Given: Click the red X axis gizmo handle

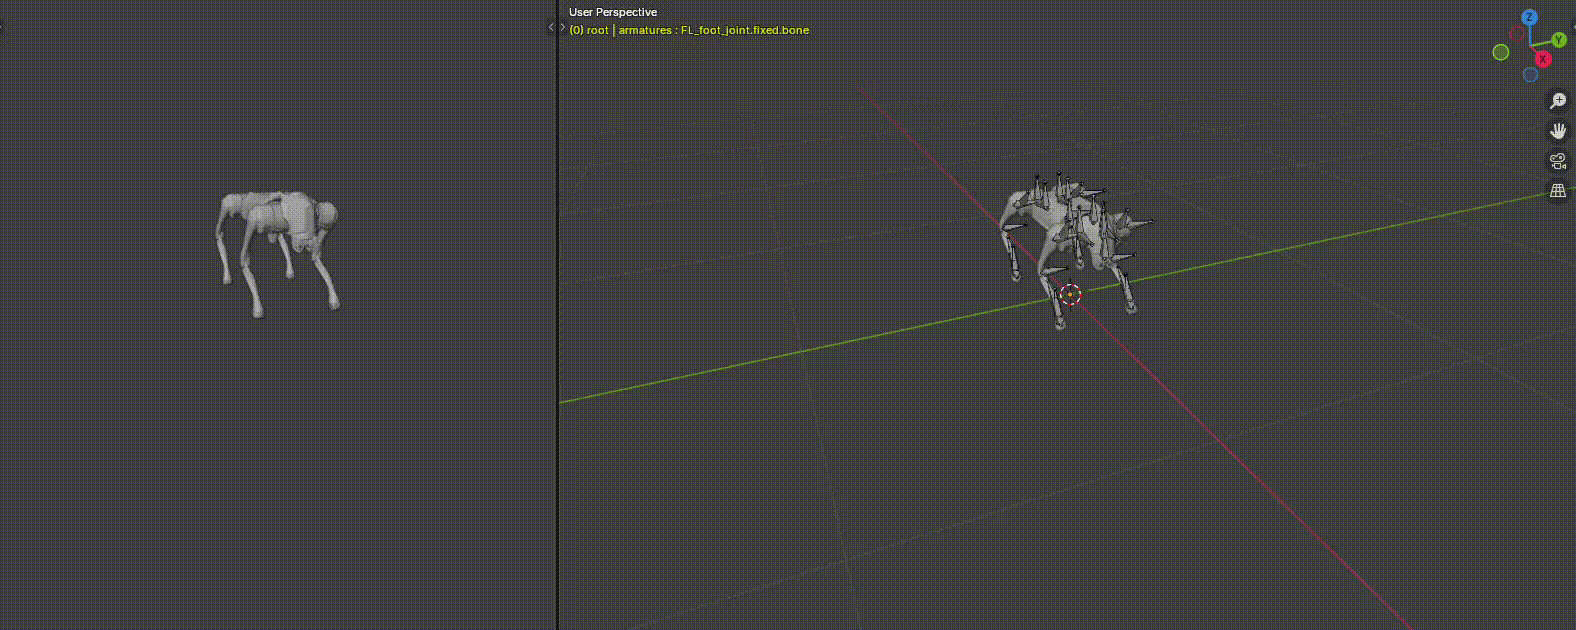Looking at the screenshot, I should (x=1543, y=59).
